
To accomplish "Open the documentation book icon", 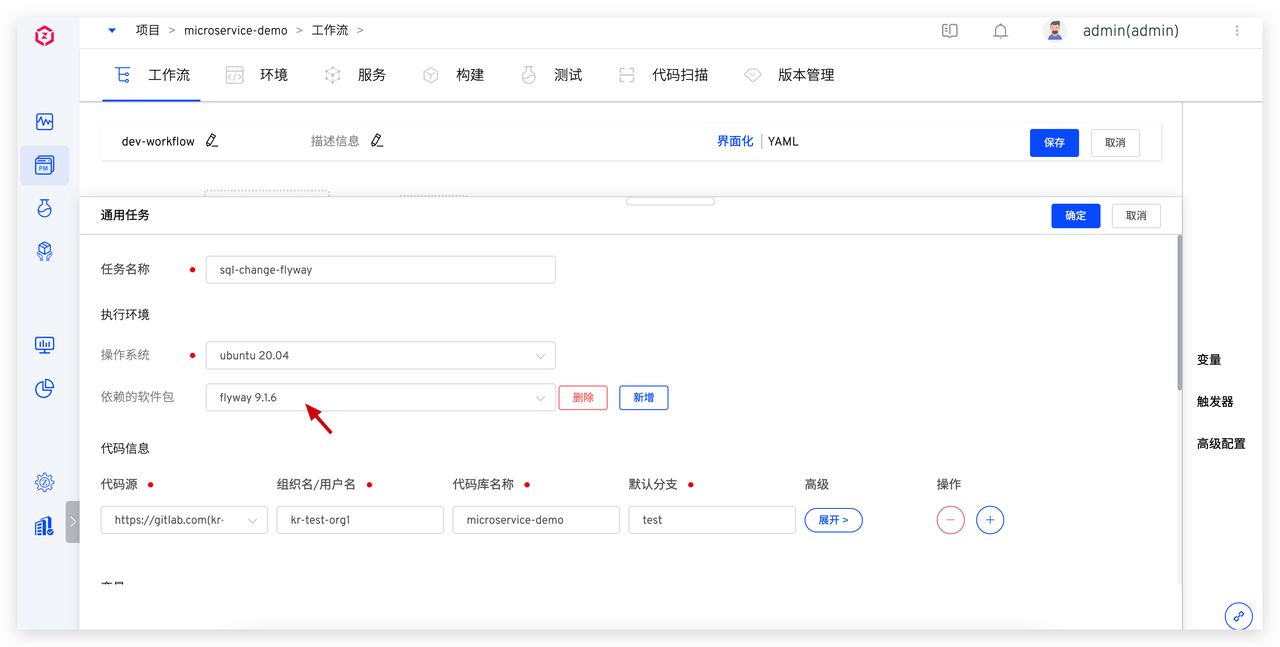I will (950, 31).
